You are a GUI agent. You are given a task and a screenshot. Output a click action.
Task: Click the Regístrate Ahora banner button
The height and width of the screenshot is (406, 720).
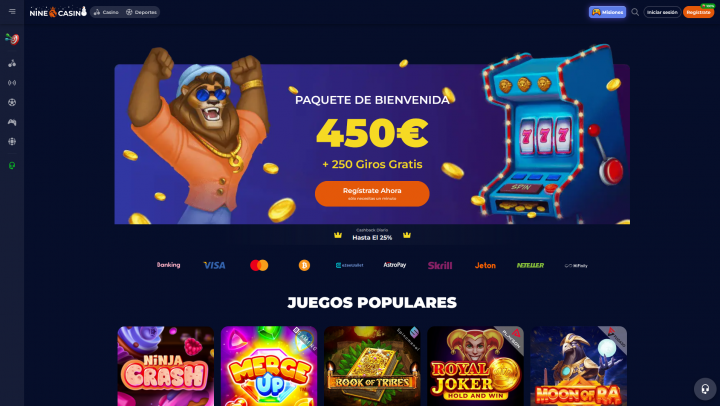(x=372, y=193)
